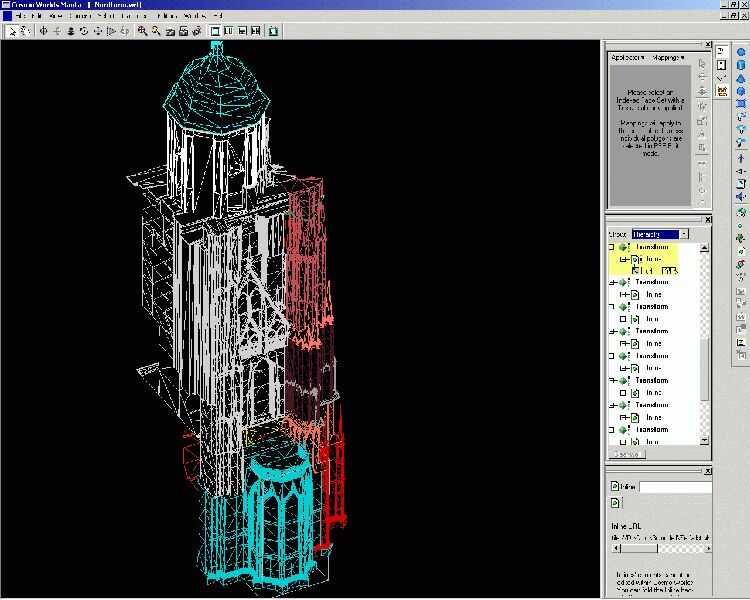Image resolution: width=750 pixels, height=600 pixels.
Task: Click the zoom in magnifier icon
Action: 143,31
